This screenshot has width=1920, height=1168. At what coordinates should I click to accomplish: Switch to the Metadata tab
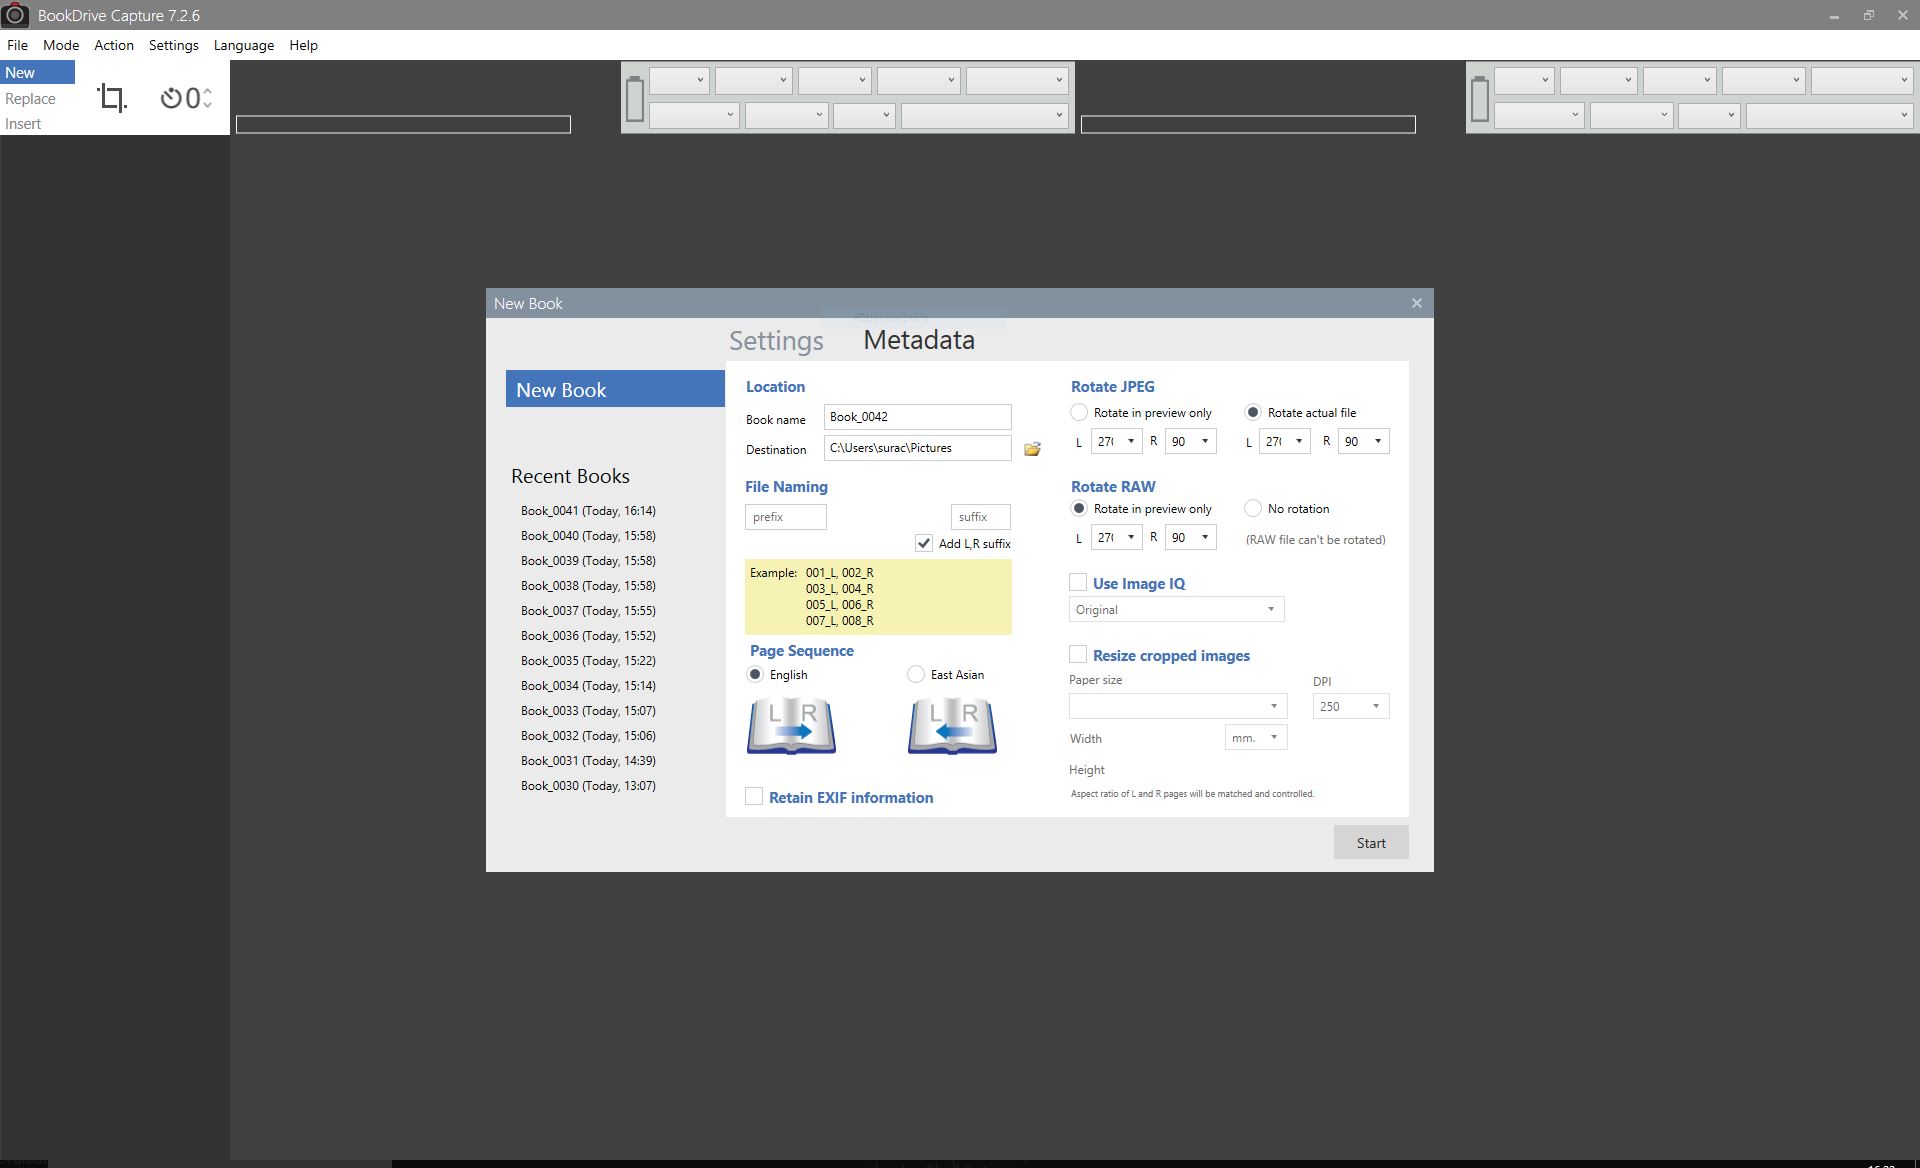click(x=919, y=339)
